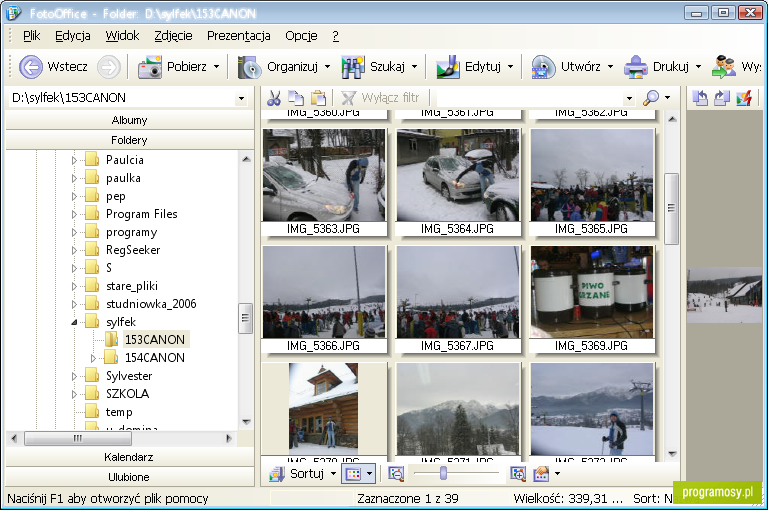Image resolution: width=768 pixels, height=510 pixels.
Task: Click the Foldery panel header
Action: 129,140
